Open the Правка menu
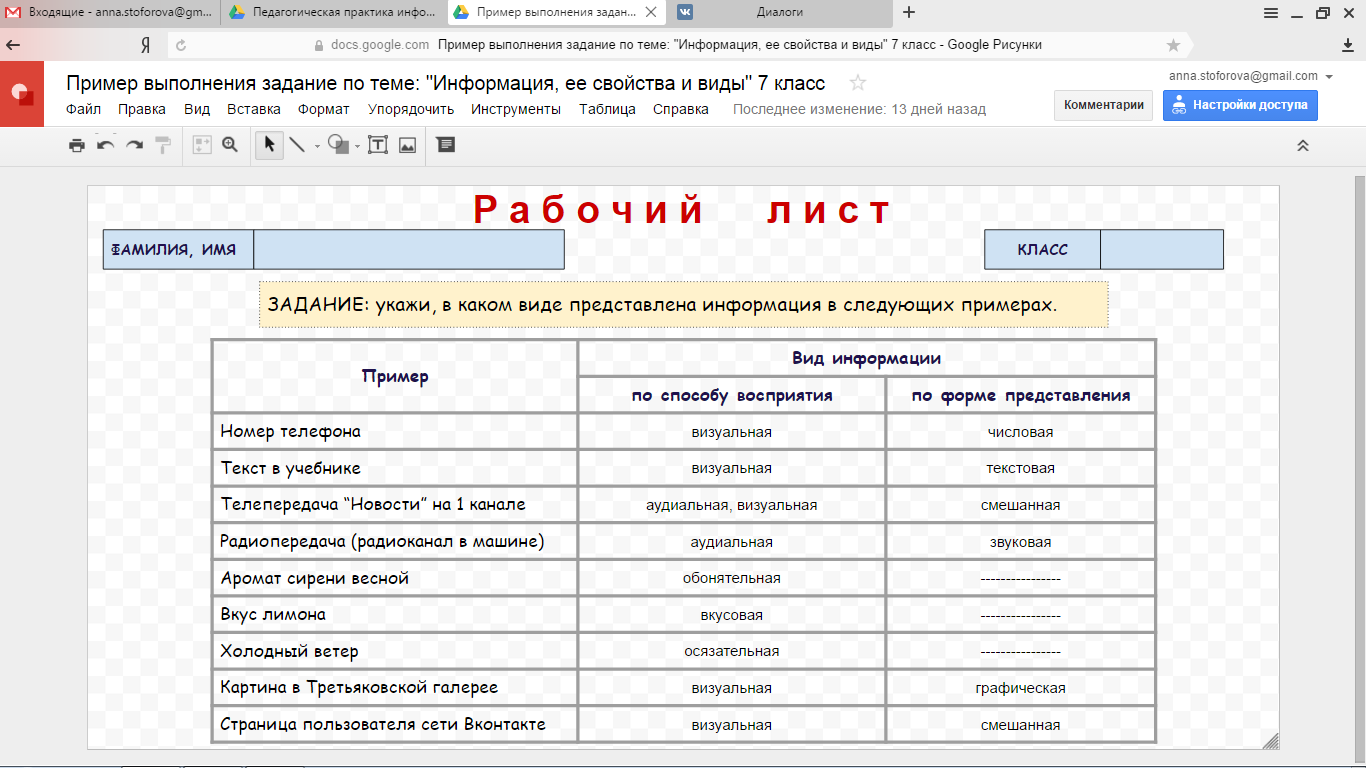 (142, 109)
